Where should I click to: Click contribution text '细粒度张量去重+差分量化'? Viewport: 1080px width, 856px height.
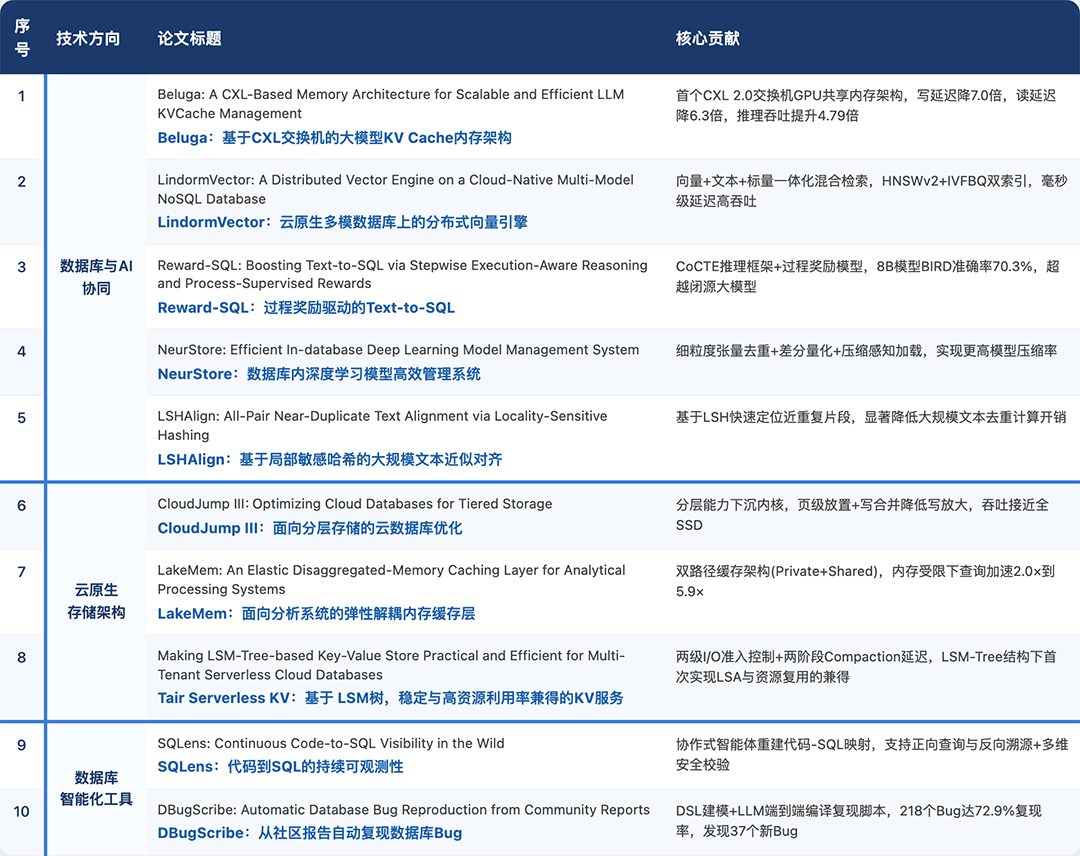[x=866, y=351]
